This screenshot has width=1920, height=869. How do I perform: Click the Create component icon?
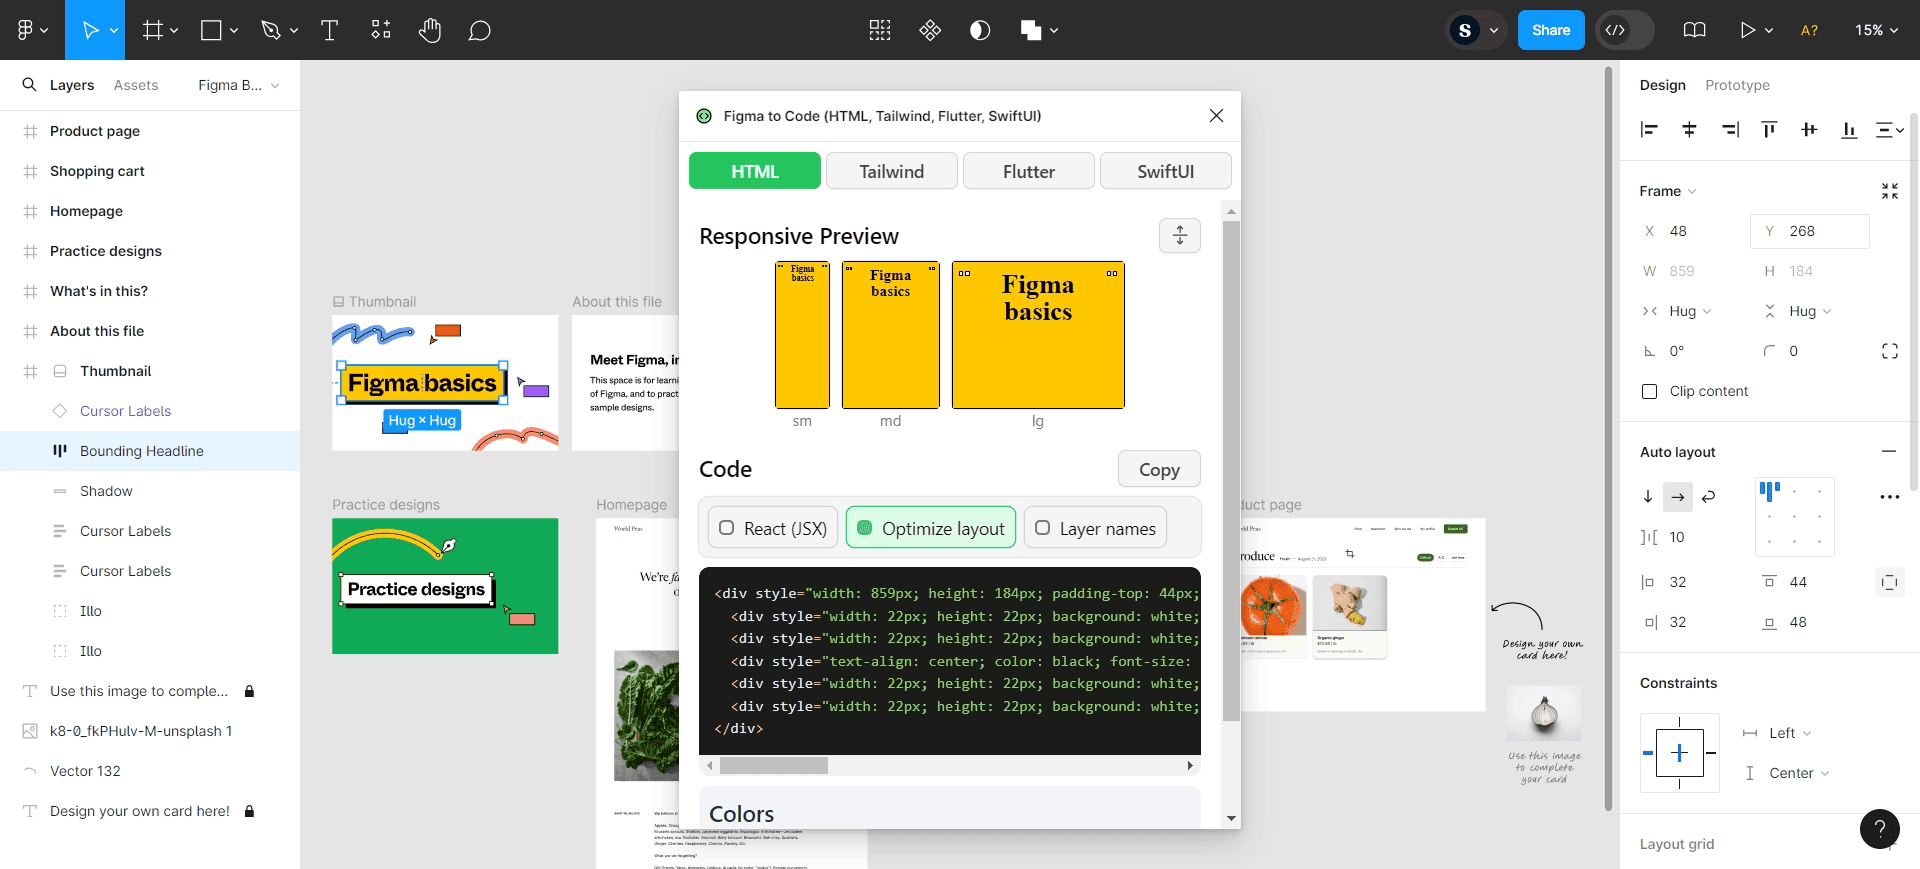[x=930, y=30]
